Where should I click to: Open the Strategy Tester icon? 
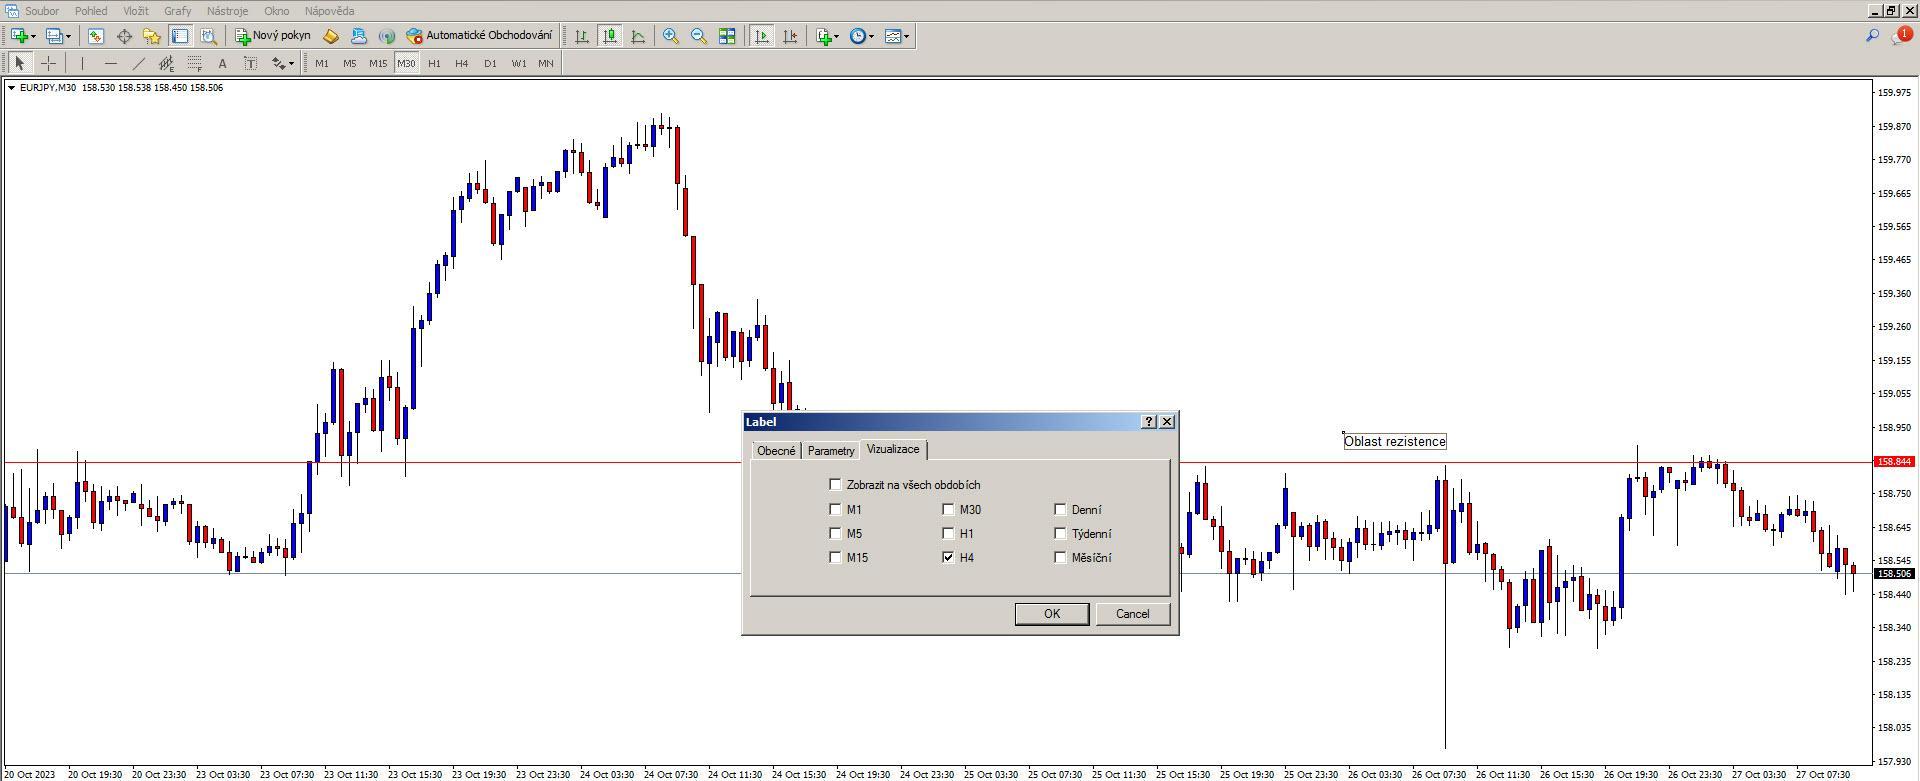pos(208,36)
